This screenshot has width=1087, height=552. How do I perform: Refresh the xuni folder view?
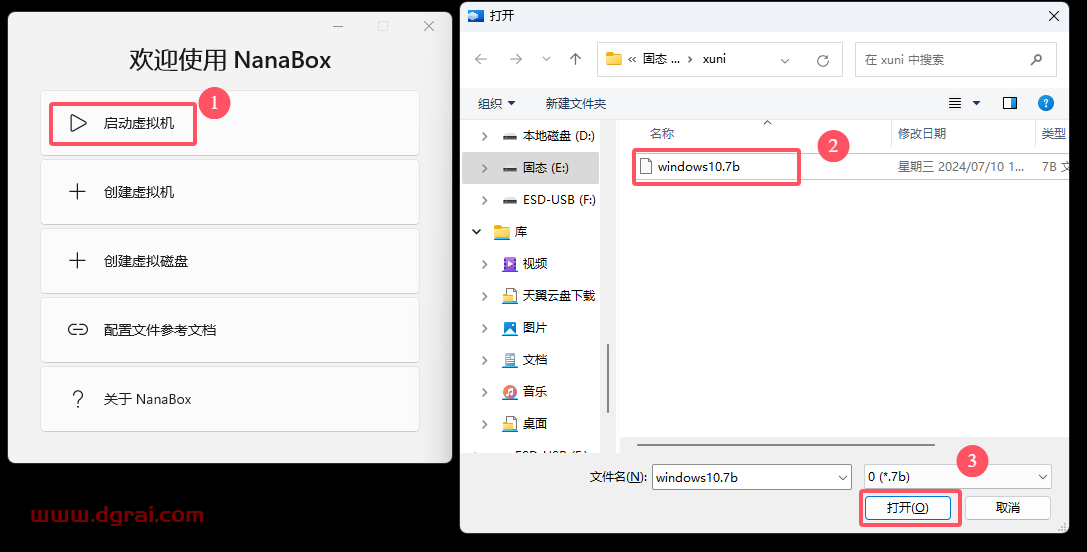click(823, 60)
